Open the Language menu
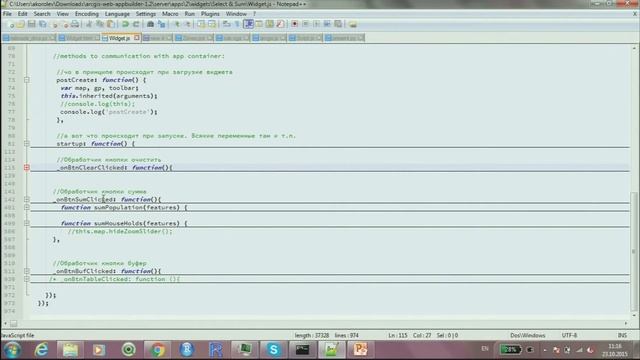This screenshot has height=360, width=640. (x=117, y=14)
